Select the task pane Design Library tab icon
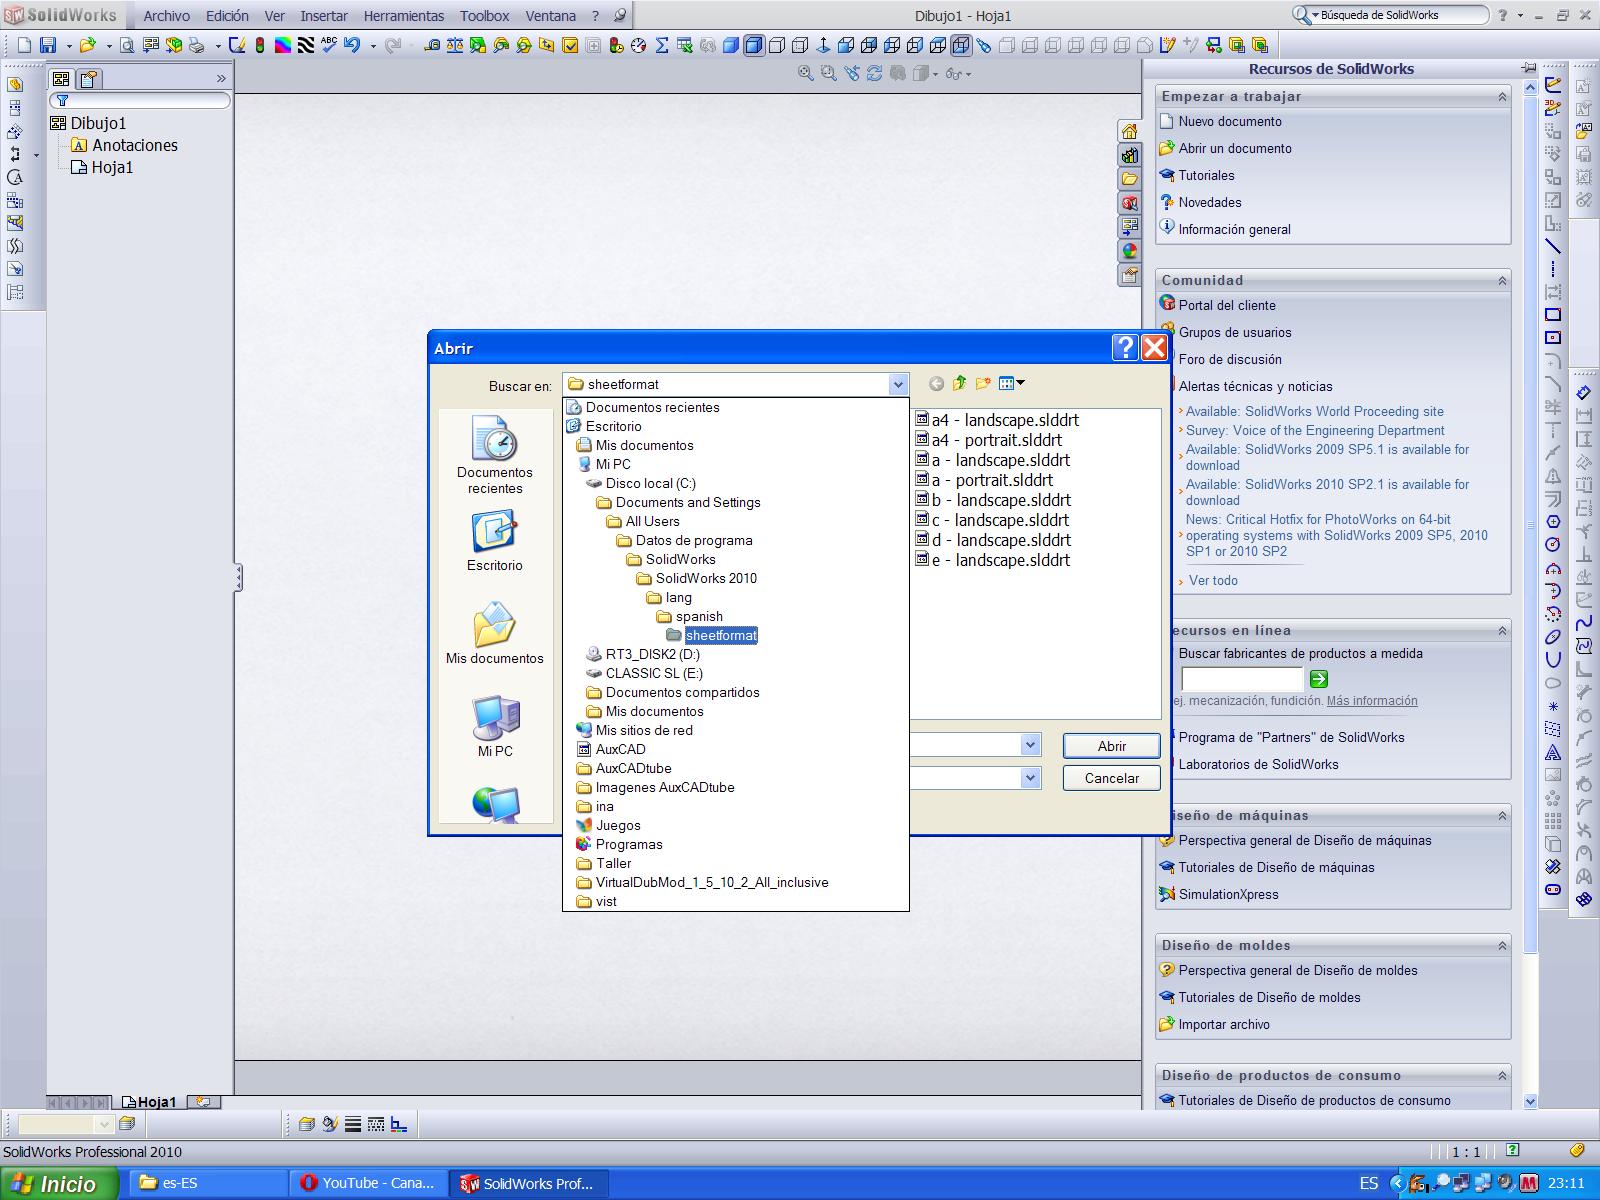1600x1200 pixels. (x=1130, y=156)
